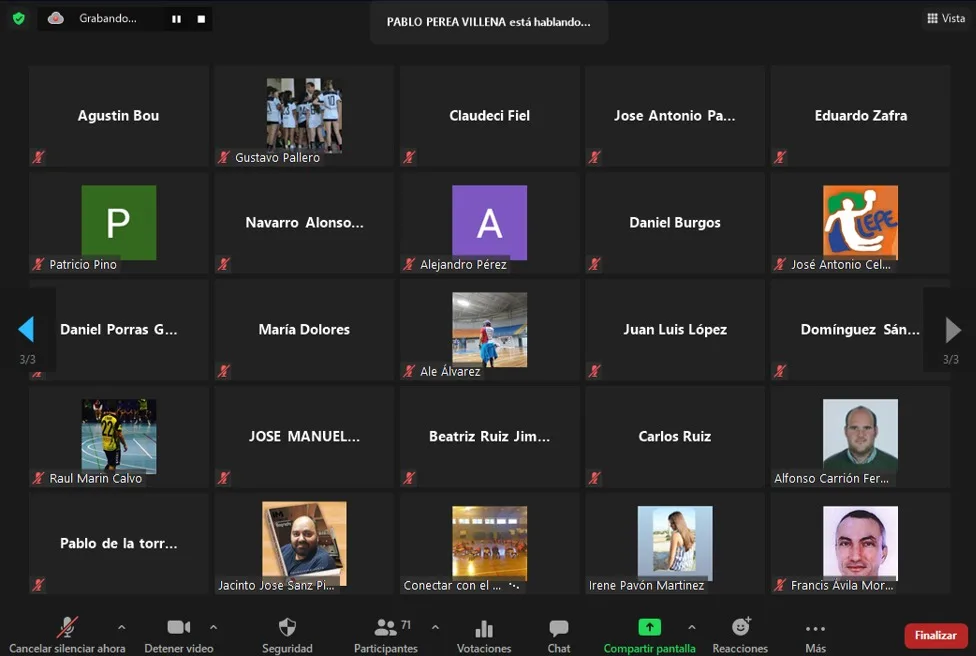
Task: Open the Más options menu
Action: (815, 628)
